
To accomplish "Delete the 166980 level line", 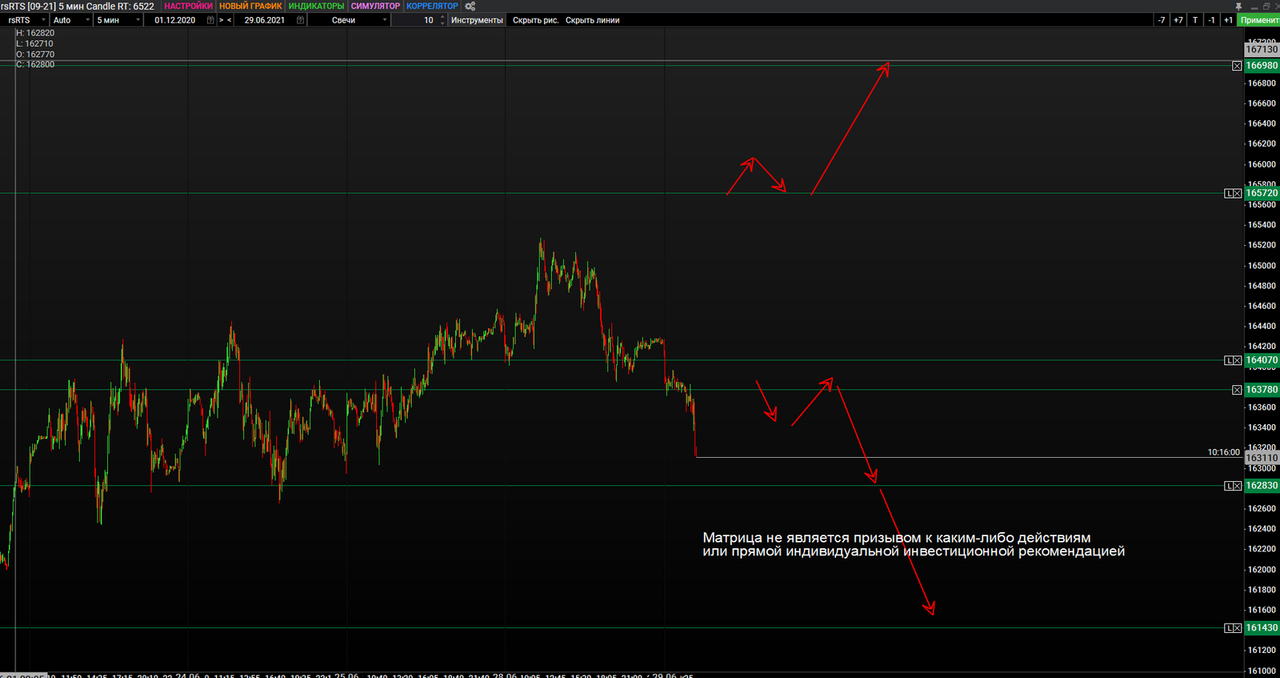I will [1237, 65].
